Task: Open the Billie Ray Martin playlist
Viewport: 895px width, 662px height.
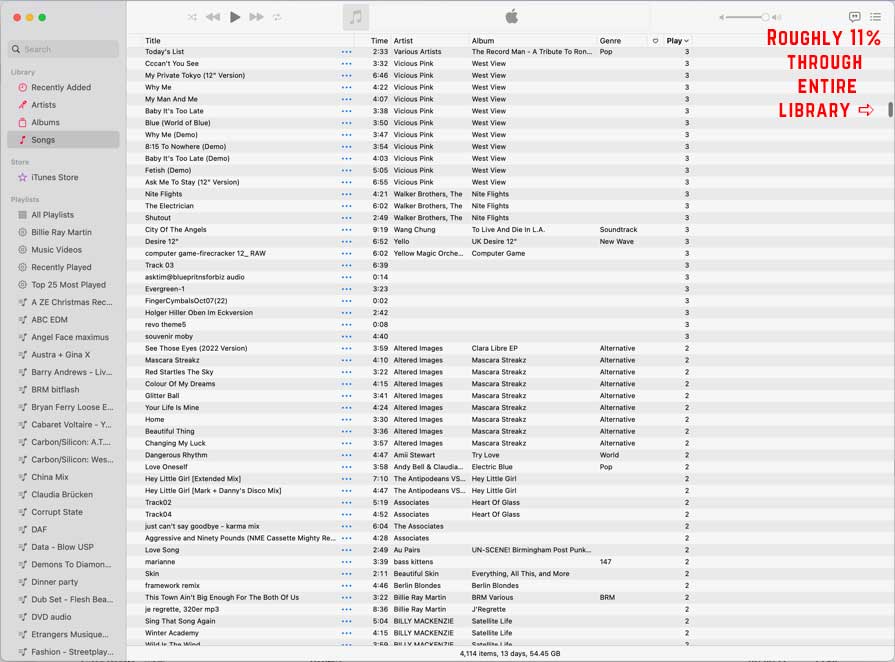Action: click(x=61, y=232)
